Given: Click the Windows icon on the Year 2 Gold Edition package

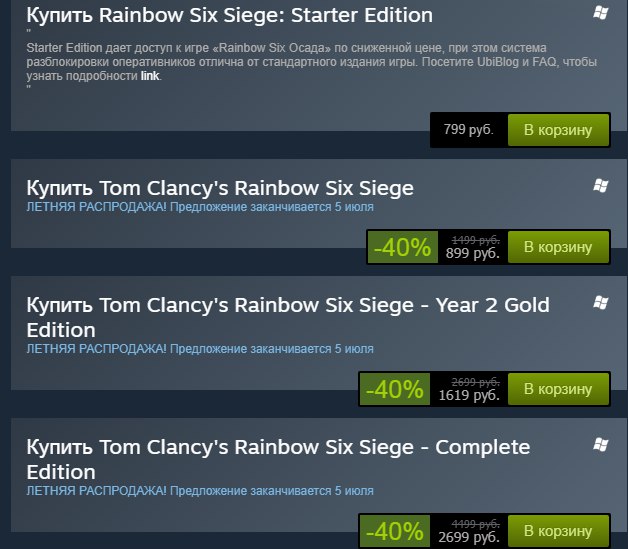Looking at the screenshot, I should [600, 303].
